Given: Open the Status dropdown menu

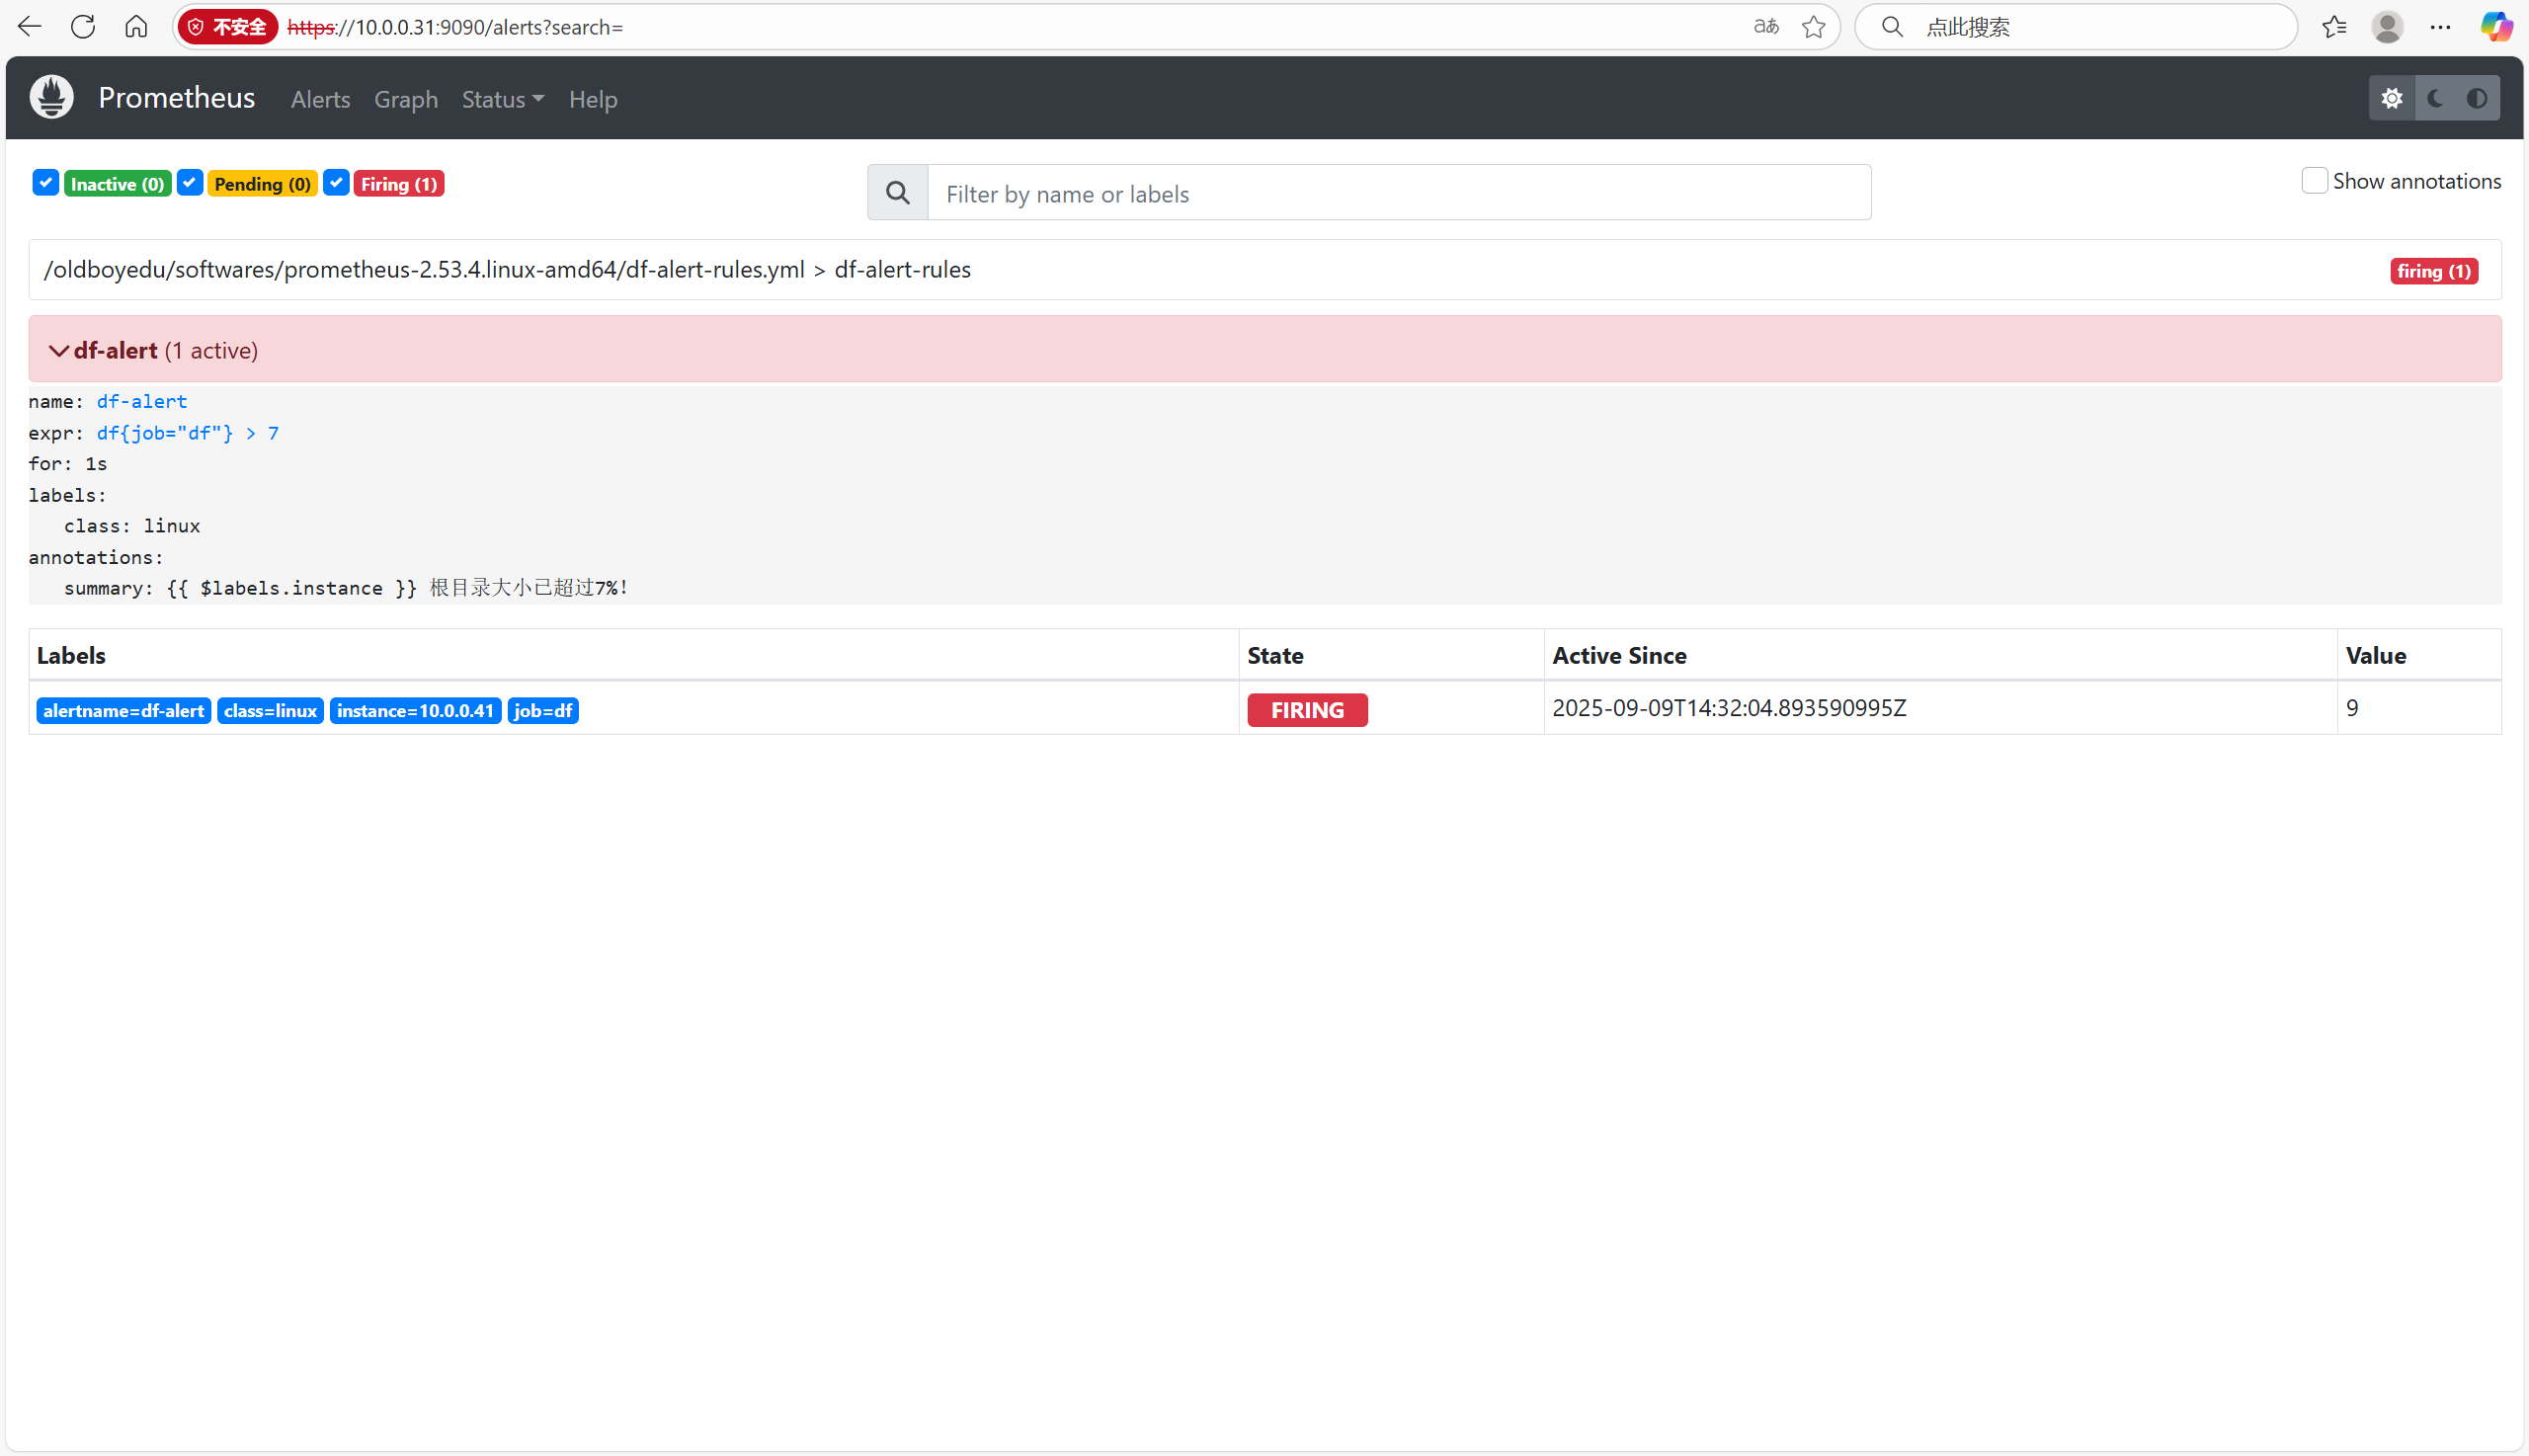Looking at the screenshot, I should 502,99.
